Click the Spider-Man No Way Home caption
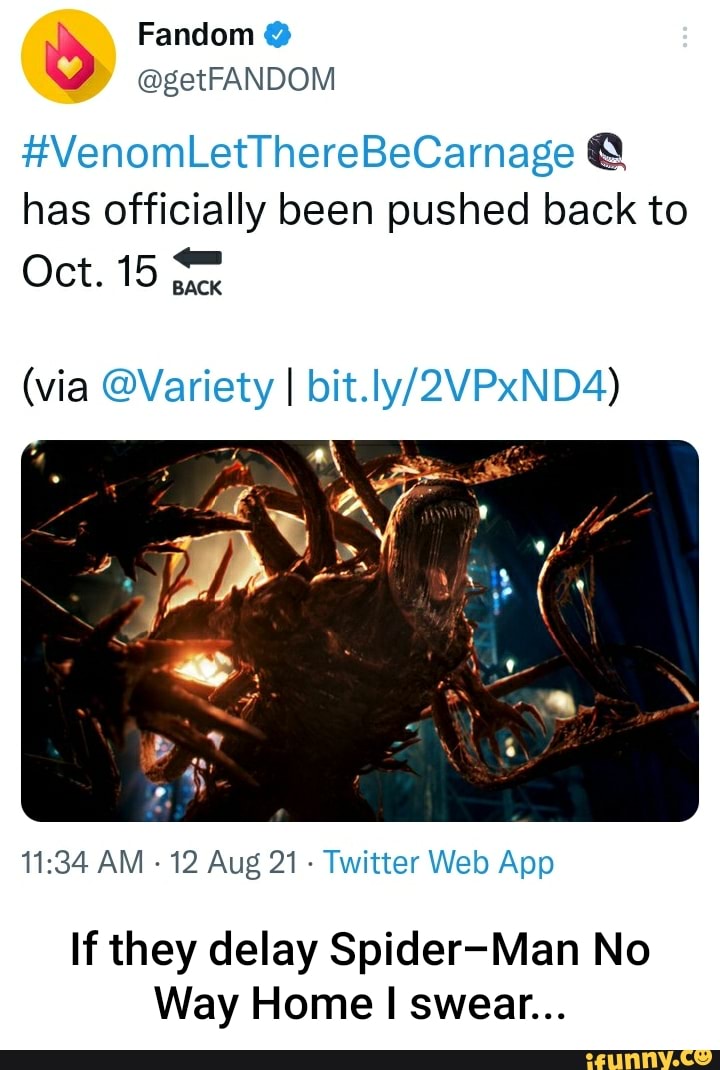 tap(360, 974)
